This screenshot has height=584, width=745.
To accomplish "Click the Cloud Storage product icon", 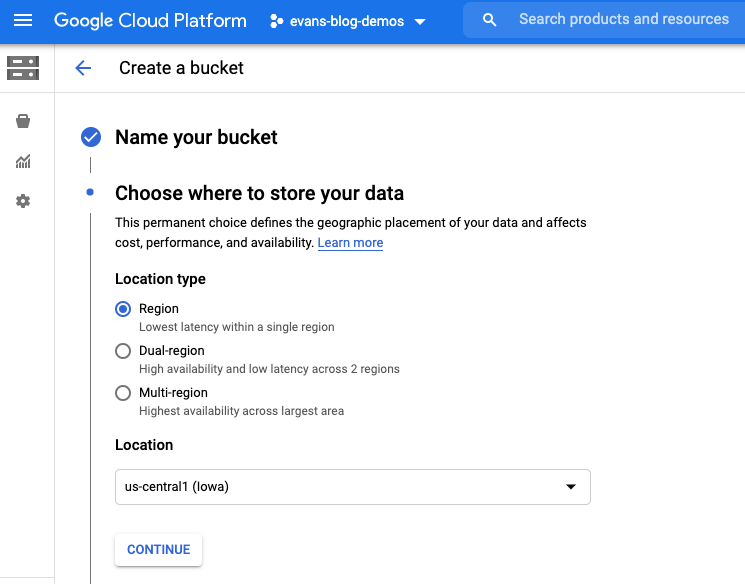I will point(23,68).
